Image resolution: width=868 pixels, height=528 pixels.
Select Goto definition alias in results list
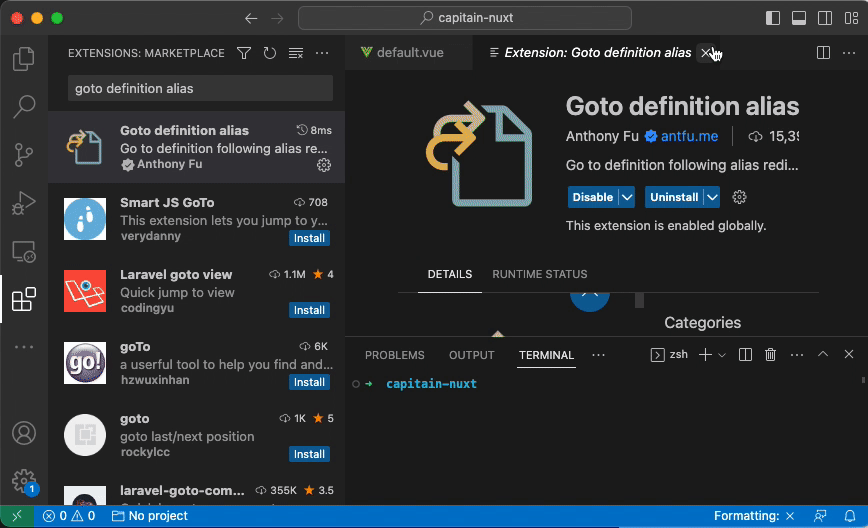197,147
